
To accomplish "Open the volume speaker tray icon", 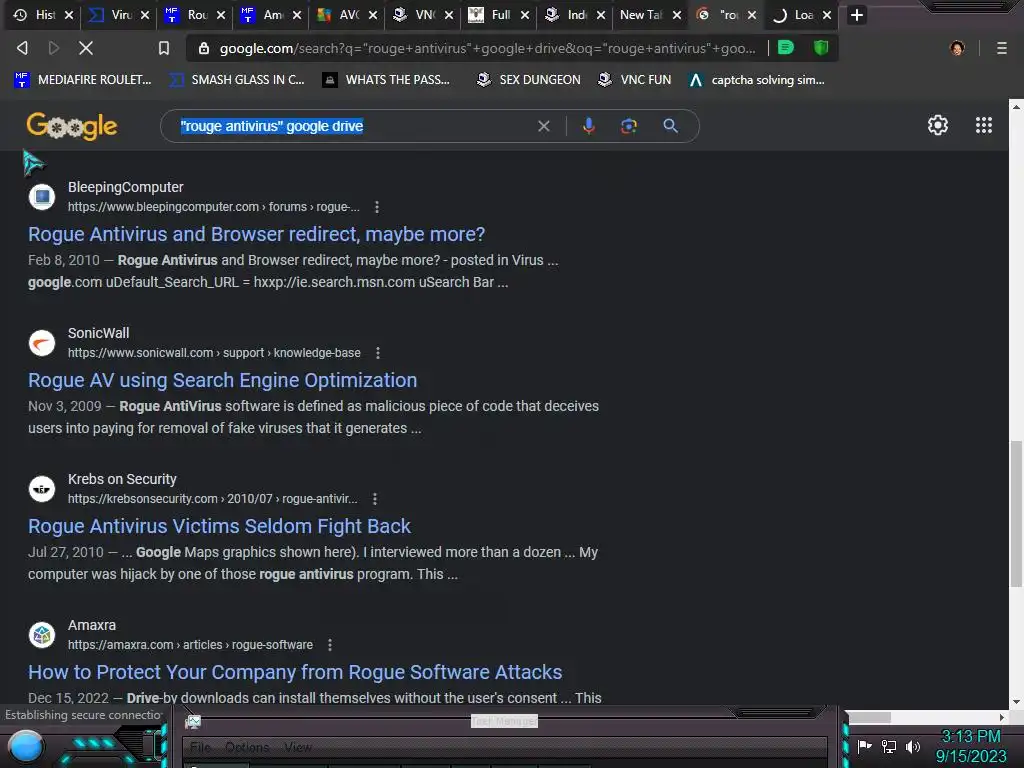I will coord(912,746).
